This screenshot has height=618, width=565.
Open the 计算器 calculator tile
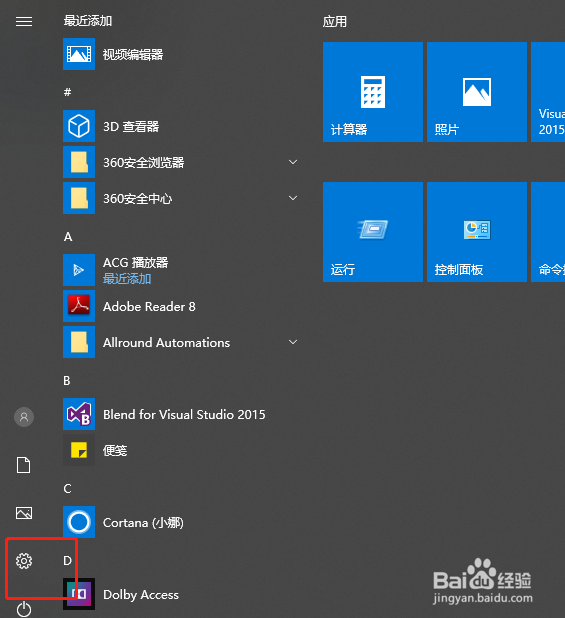[373, 92]
